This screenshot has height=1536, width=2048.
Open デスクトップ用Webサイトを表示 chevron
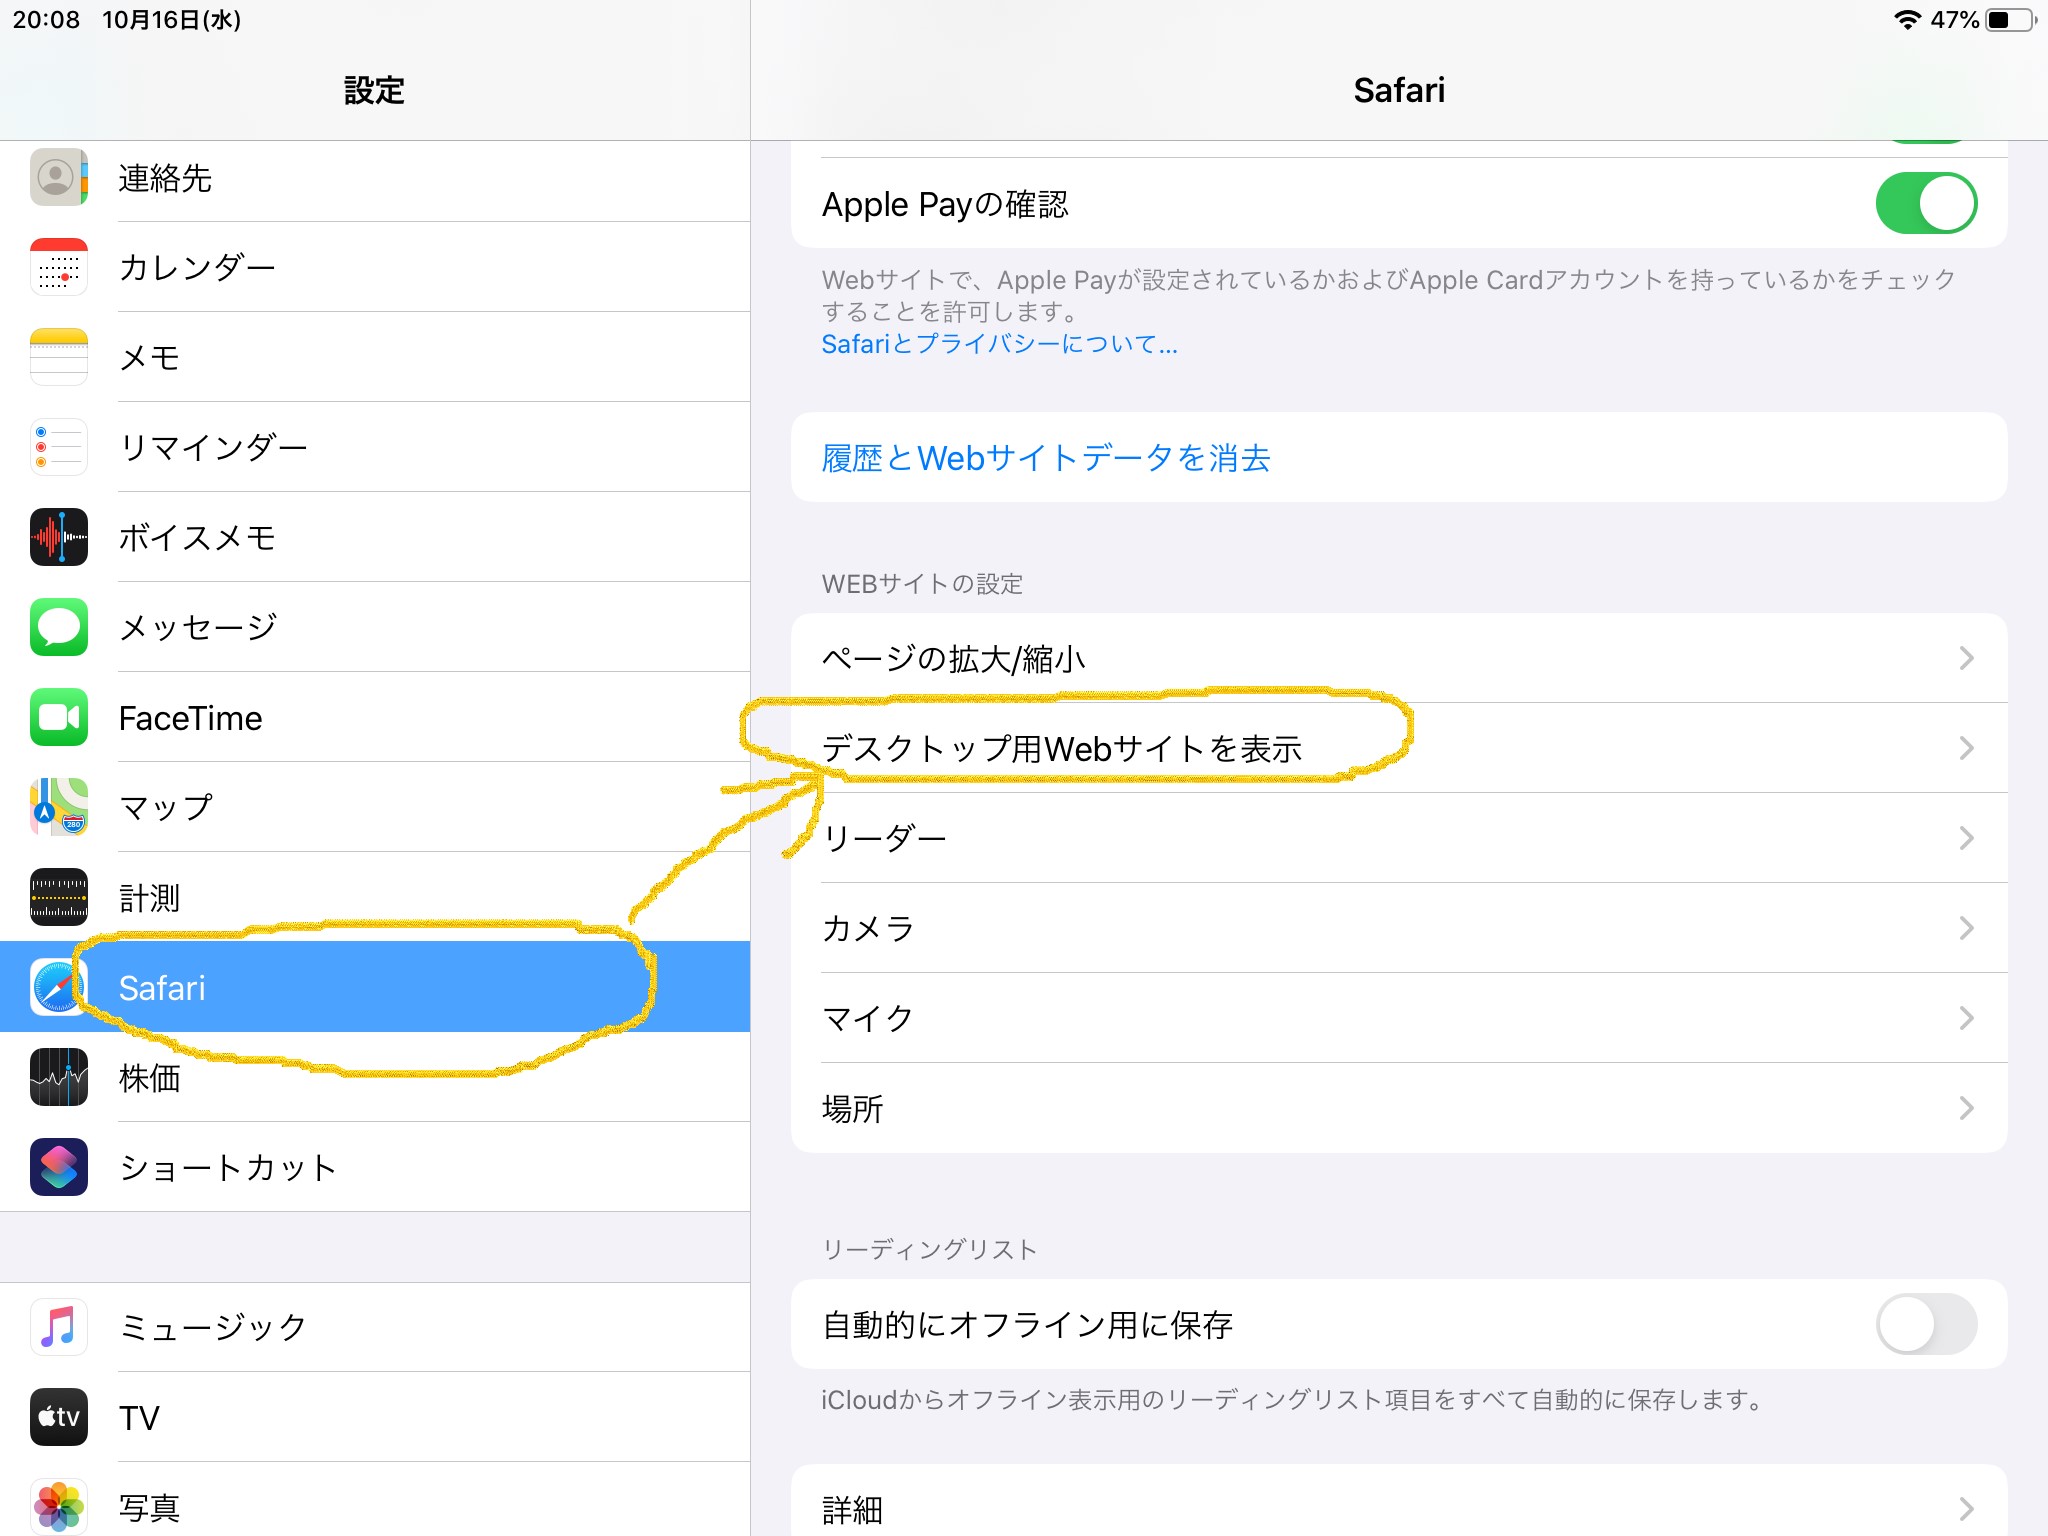1966,748
